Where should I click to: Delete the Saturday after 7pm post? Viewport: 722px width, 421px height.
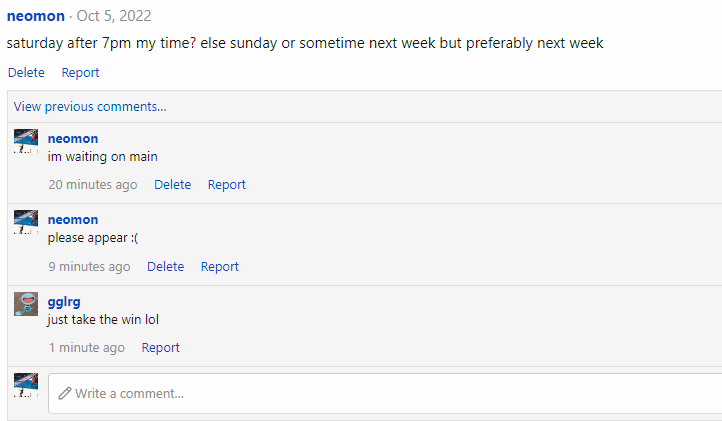(26, 73)
